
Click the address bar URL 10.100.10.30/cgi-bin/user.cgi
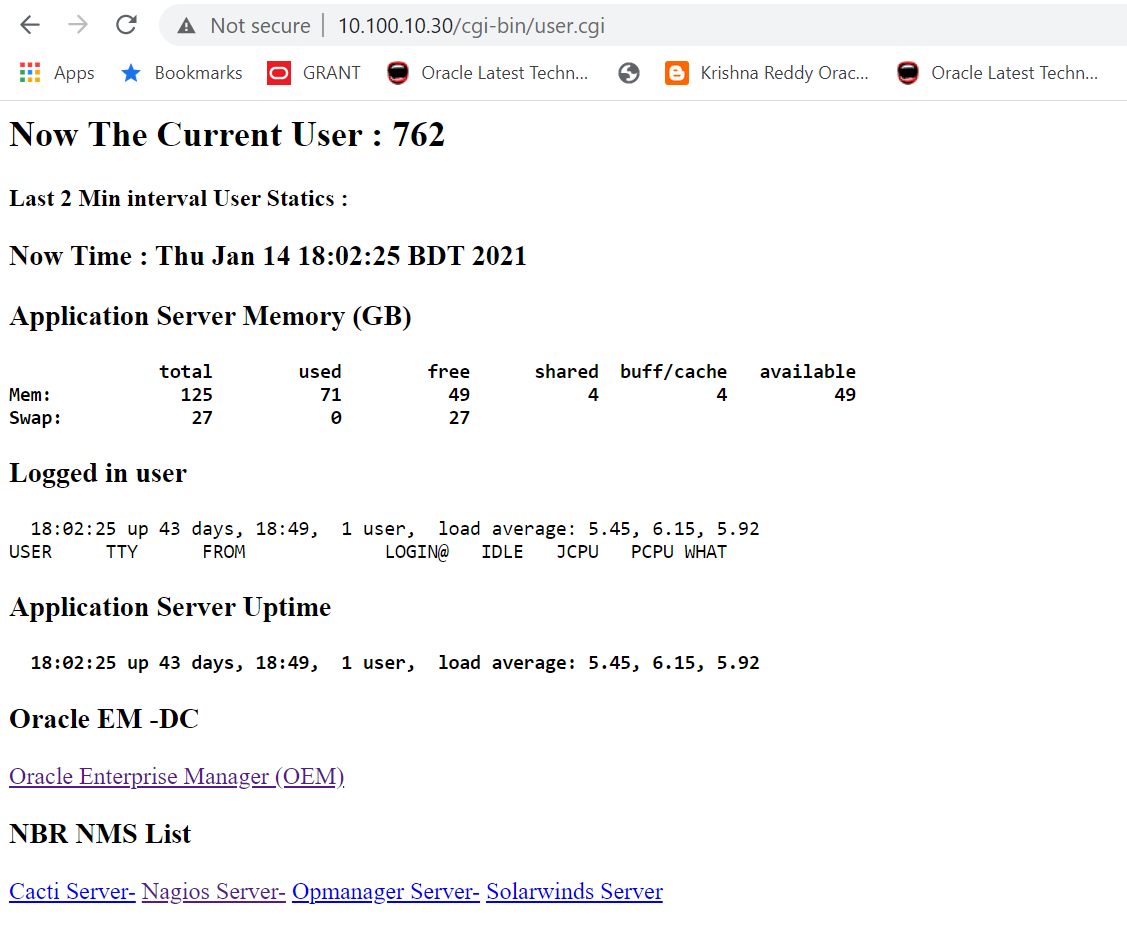[x=472, y=26]
